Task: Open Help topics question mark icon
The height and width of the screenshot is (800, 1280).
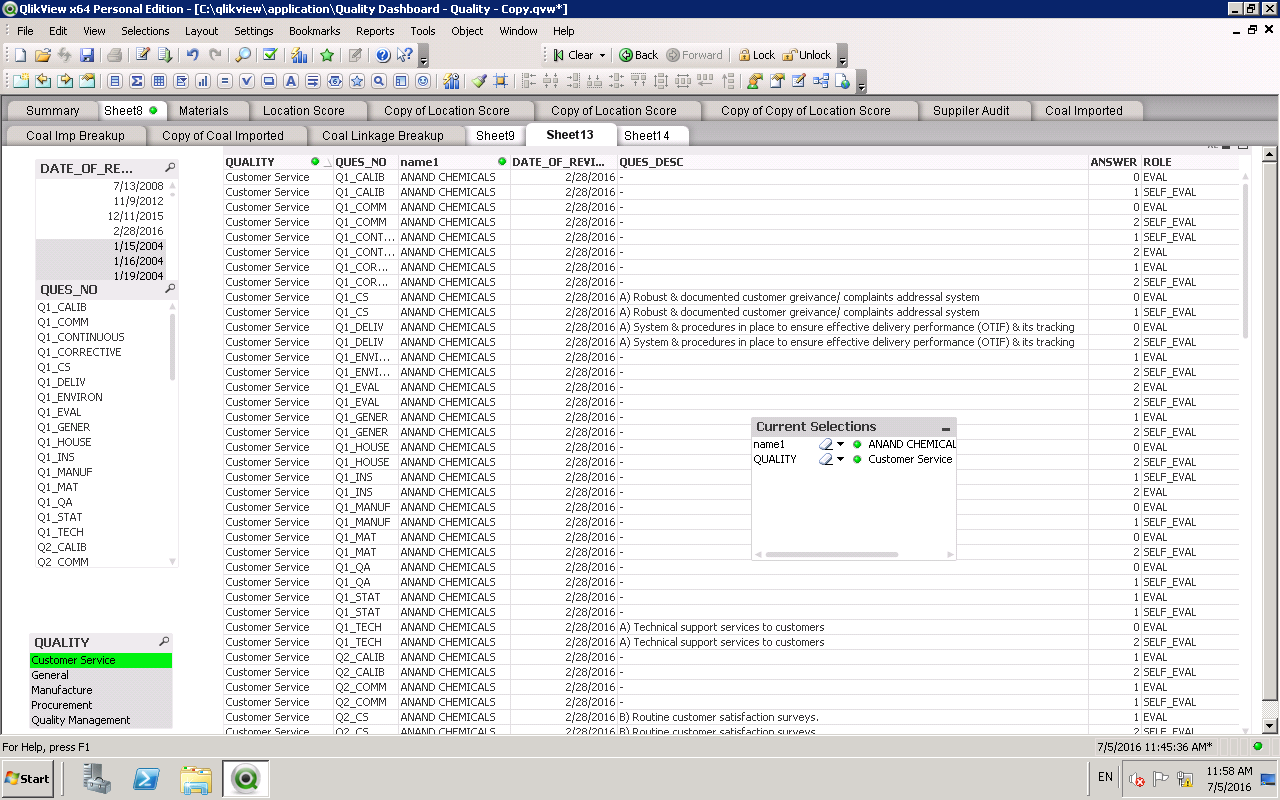Action: [x=383, y=55]
